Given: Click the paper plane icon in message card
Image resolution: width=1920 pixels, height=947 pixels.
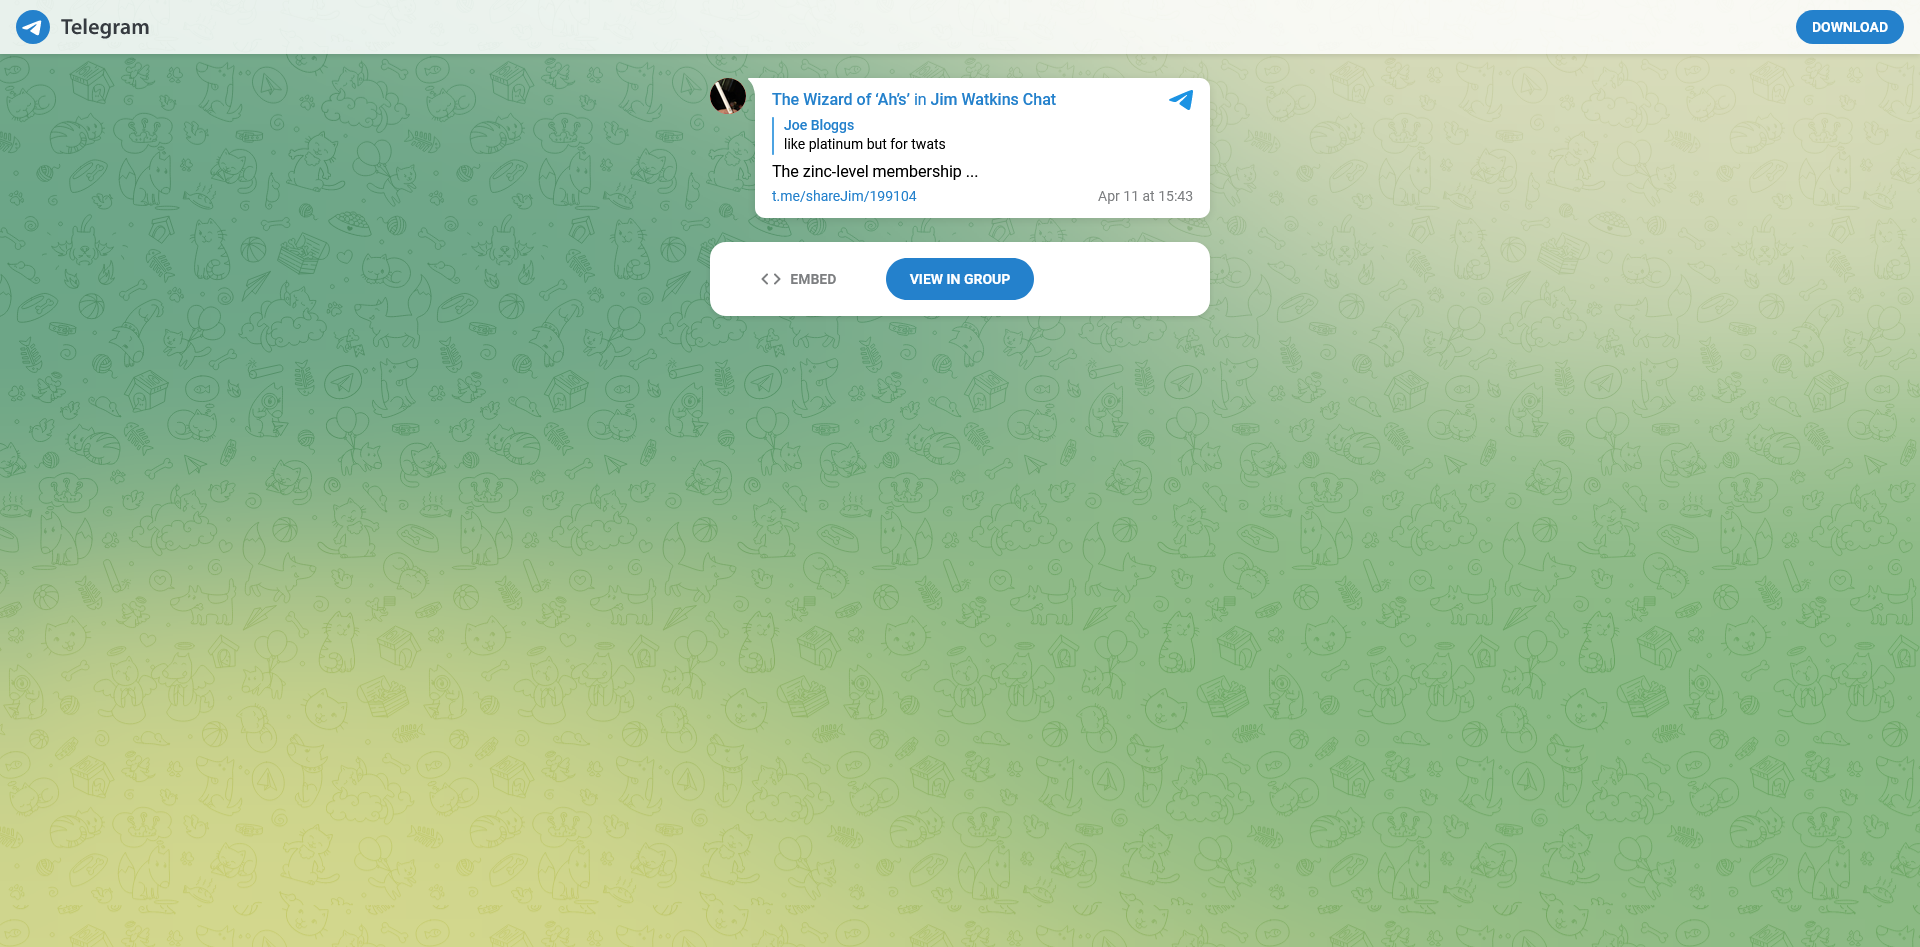Looking at the screenshot, I should pyautogui.click(x=1181, y=100).
